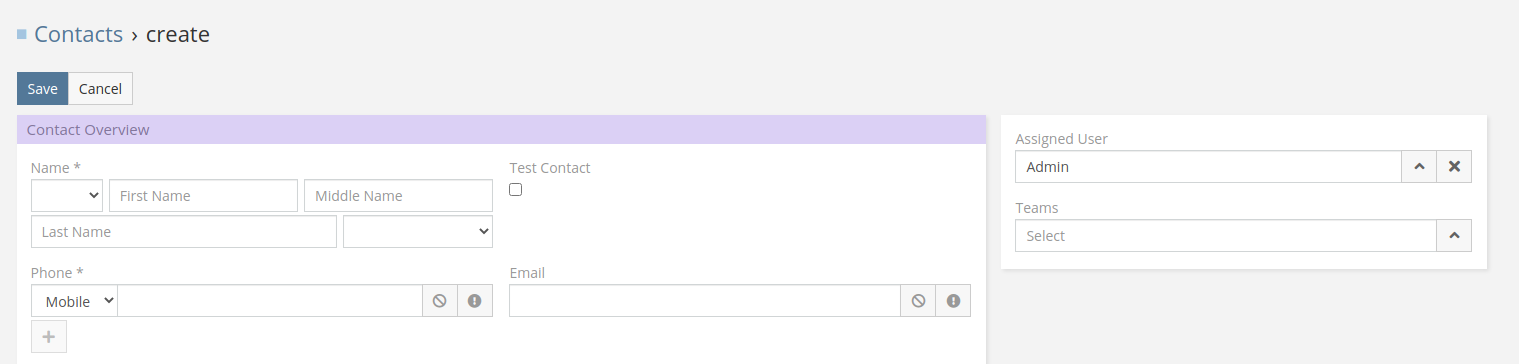Go back to Contacts breadcrumb link

(79, 34)
